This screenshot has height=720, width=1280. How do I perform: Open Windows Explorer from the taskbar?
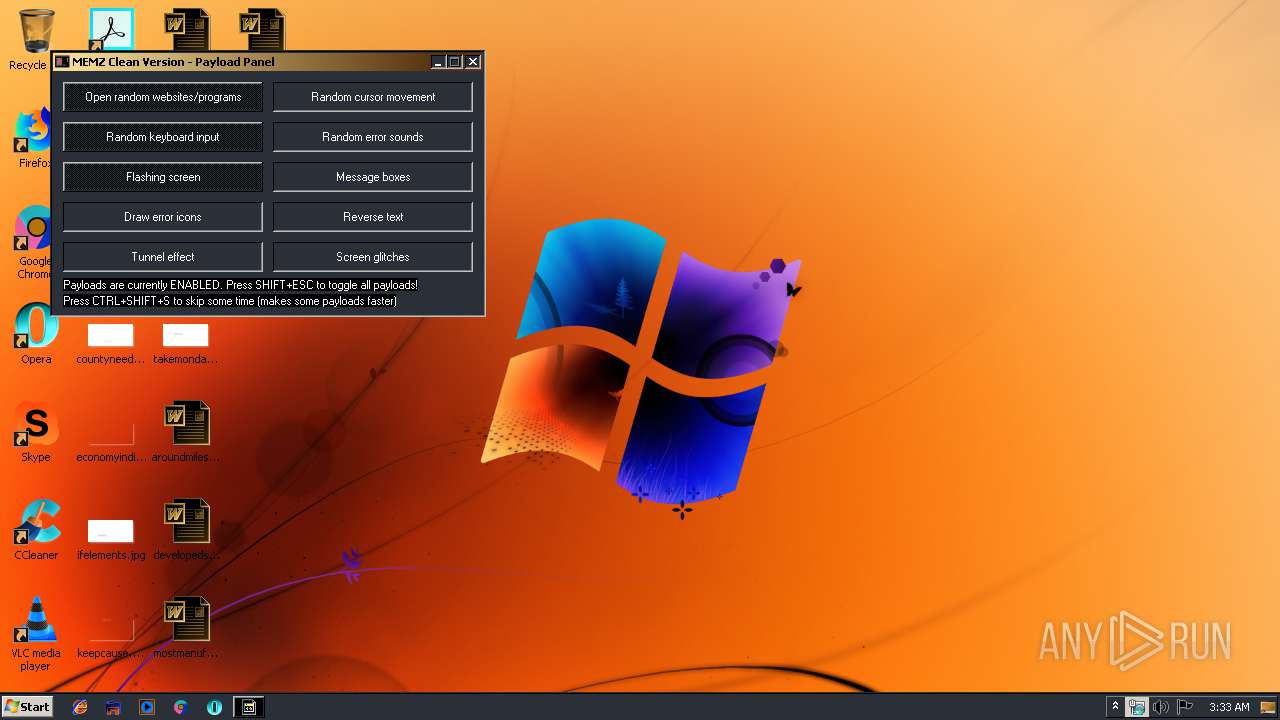click(x=113, y=707)
